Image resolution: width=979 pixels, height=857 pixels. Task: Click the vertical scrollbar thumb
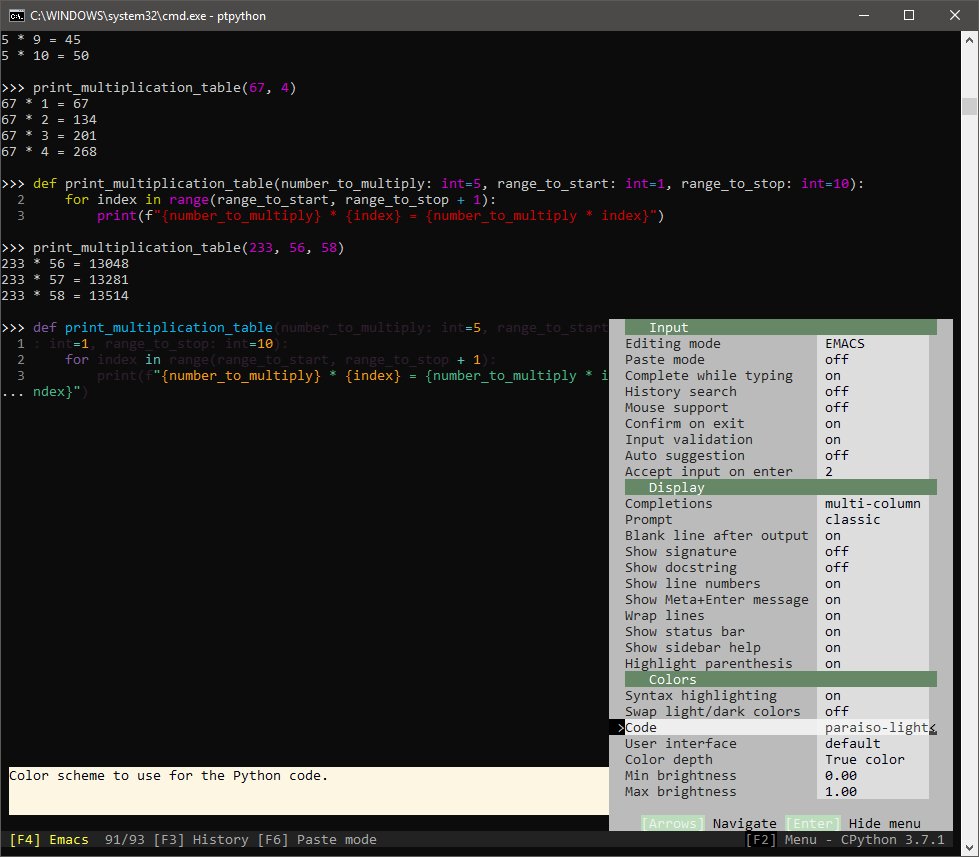point(969,106)
